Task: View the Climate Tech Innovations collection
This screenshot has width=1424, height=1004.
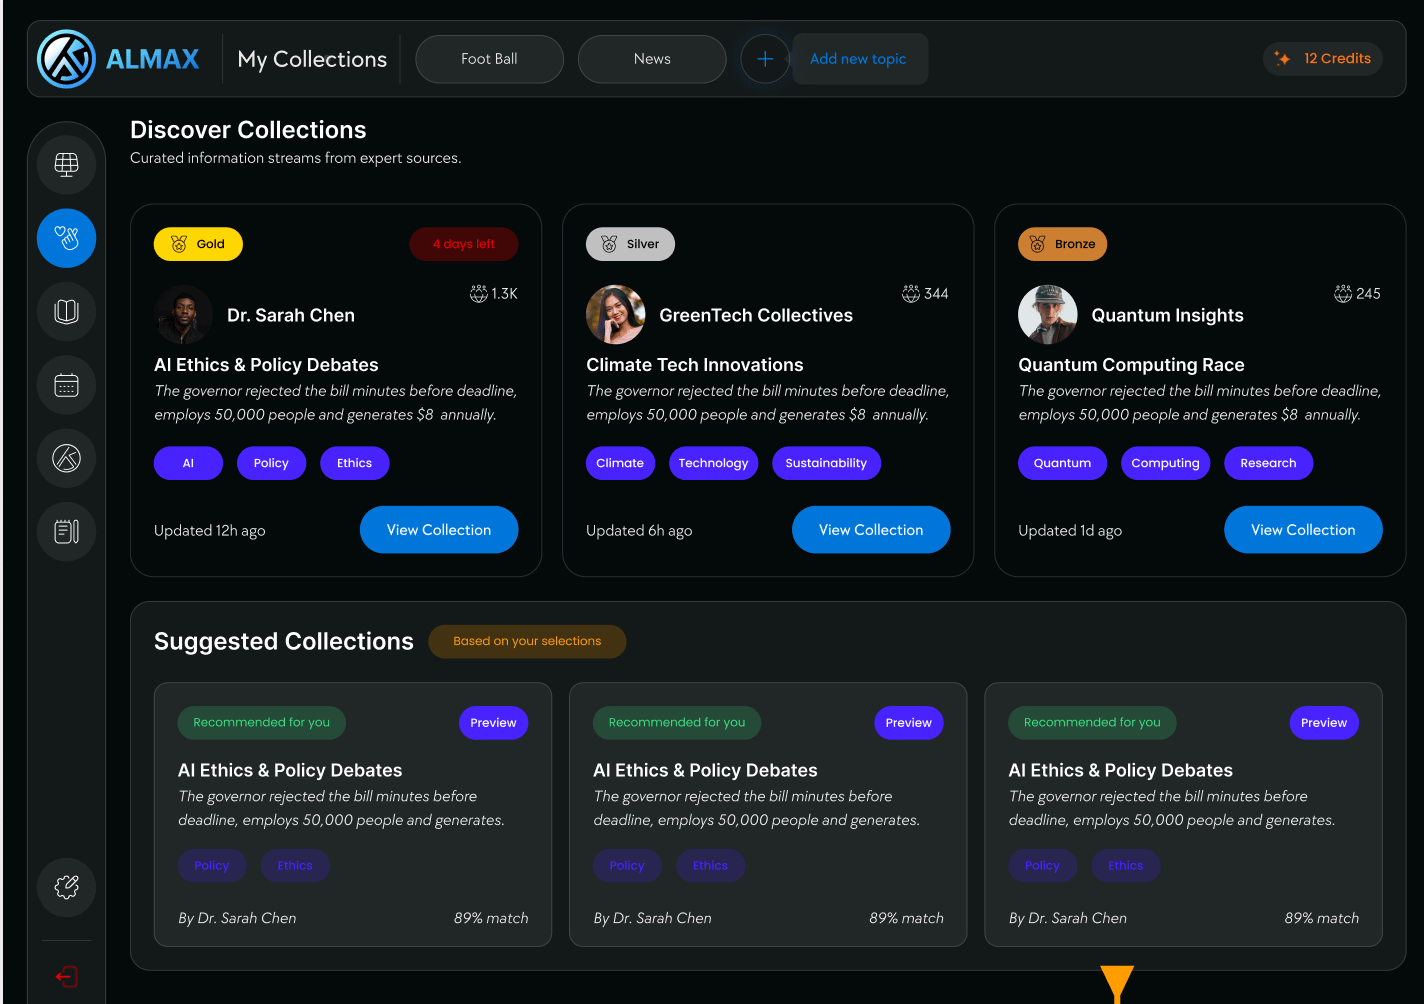Action: pos(871,530)
